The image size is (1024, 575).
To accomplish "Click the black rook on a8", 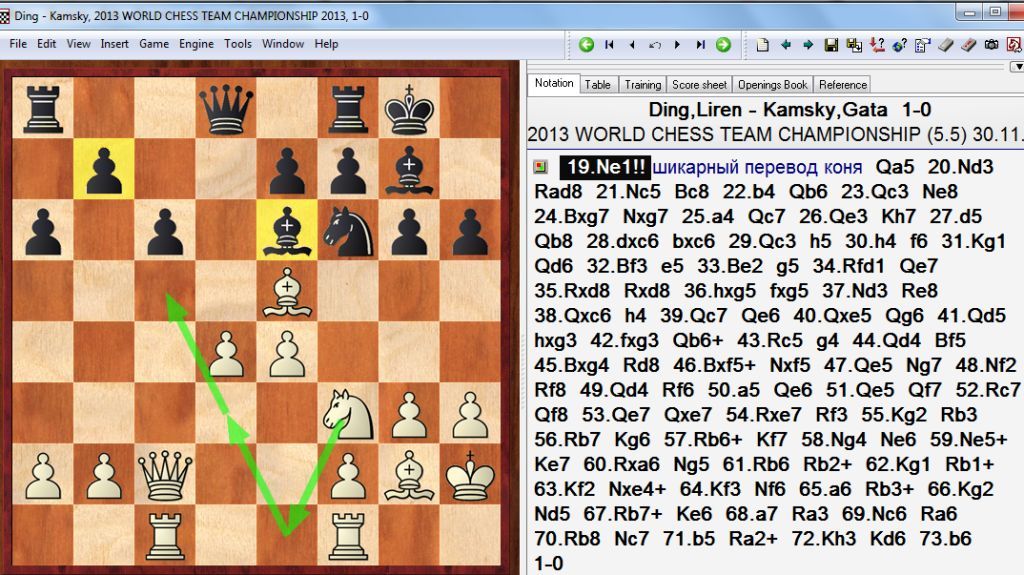I will [x=43, y=108].
